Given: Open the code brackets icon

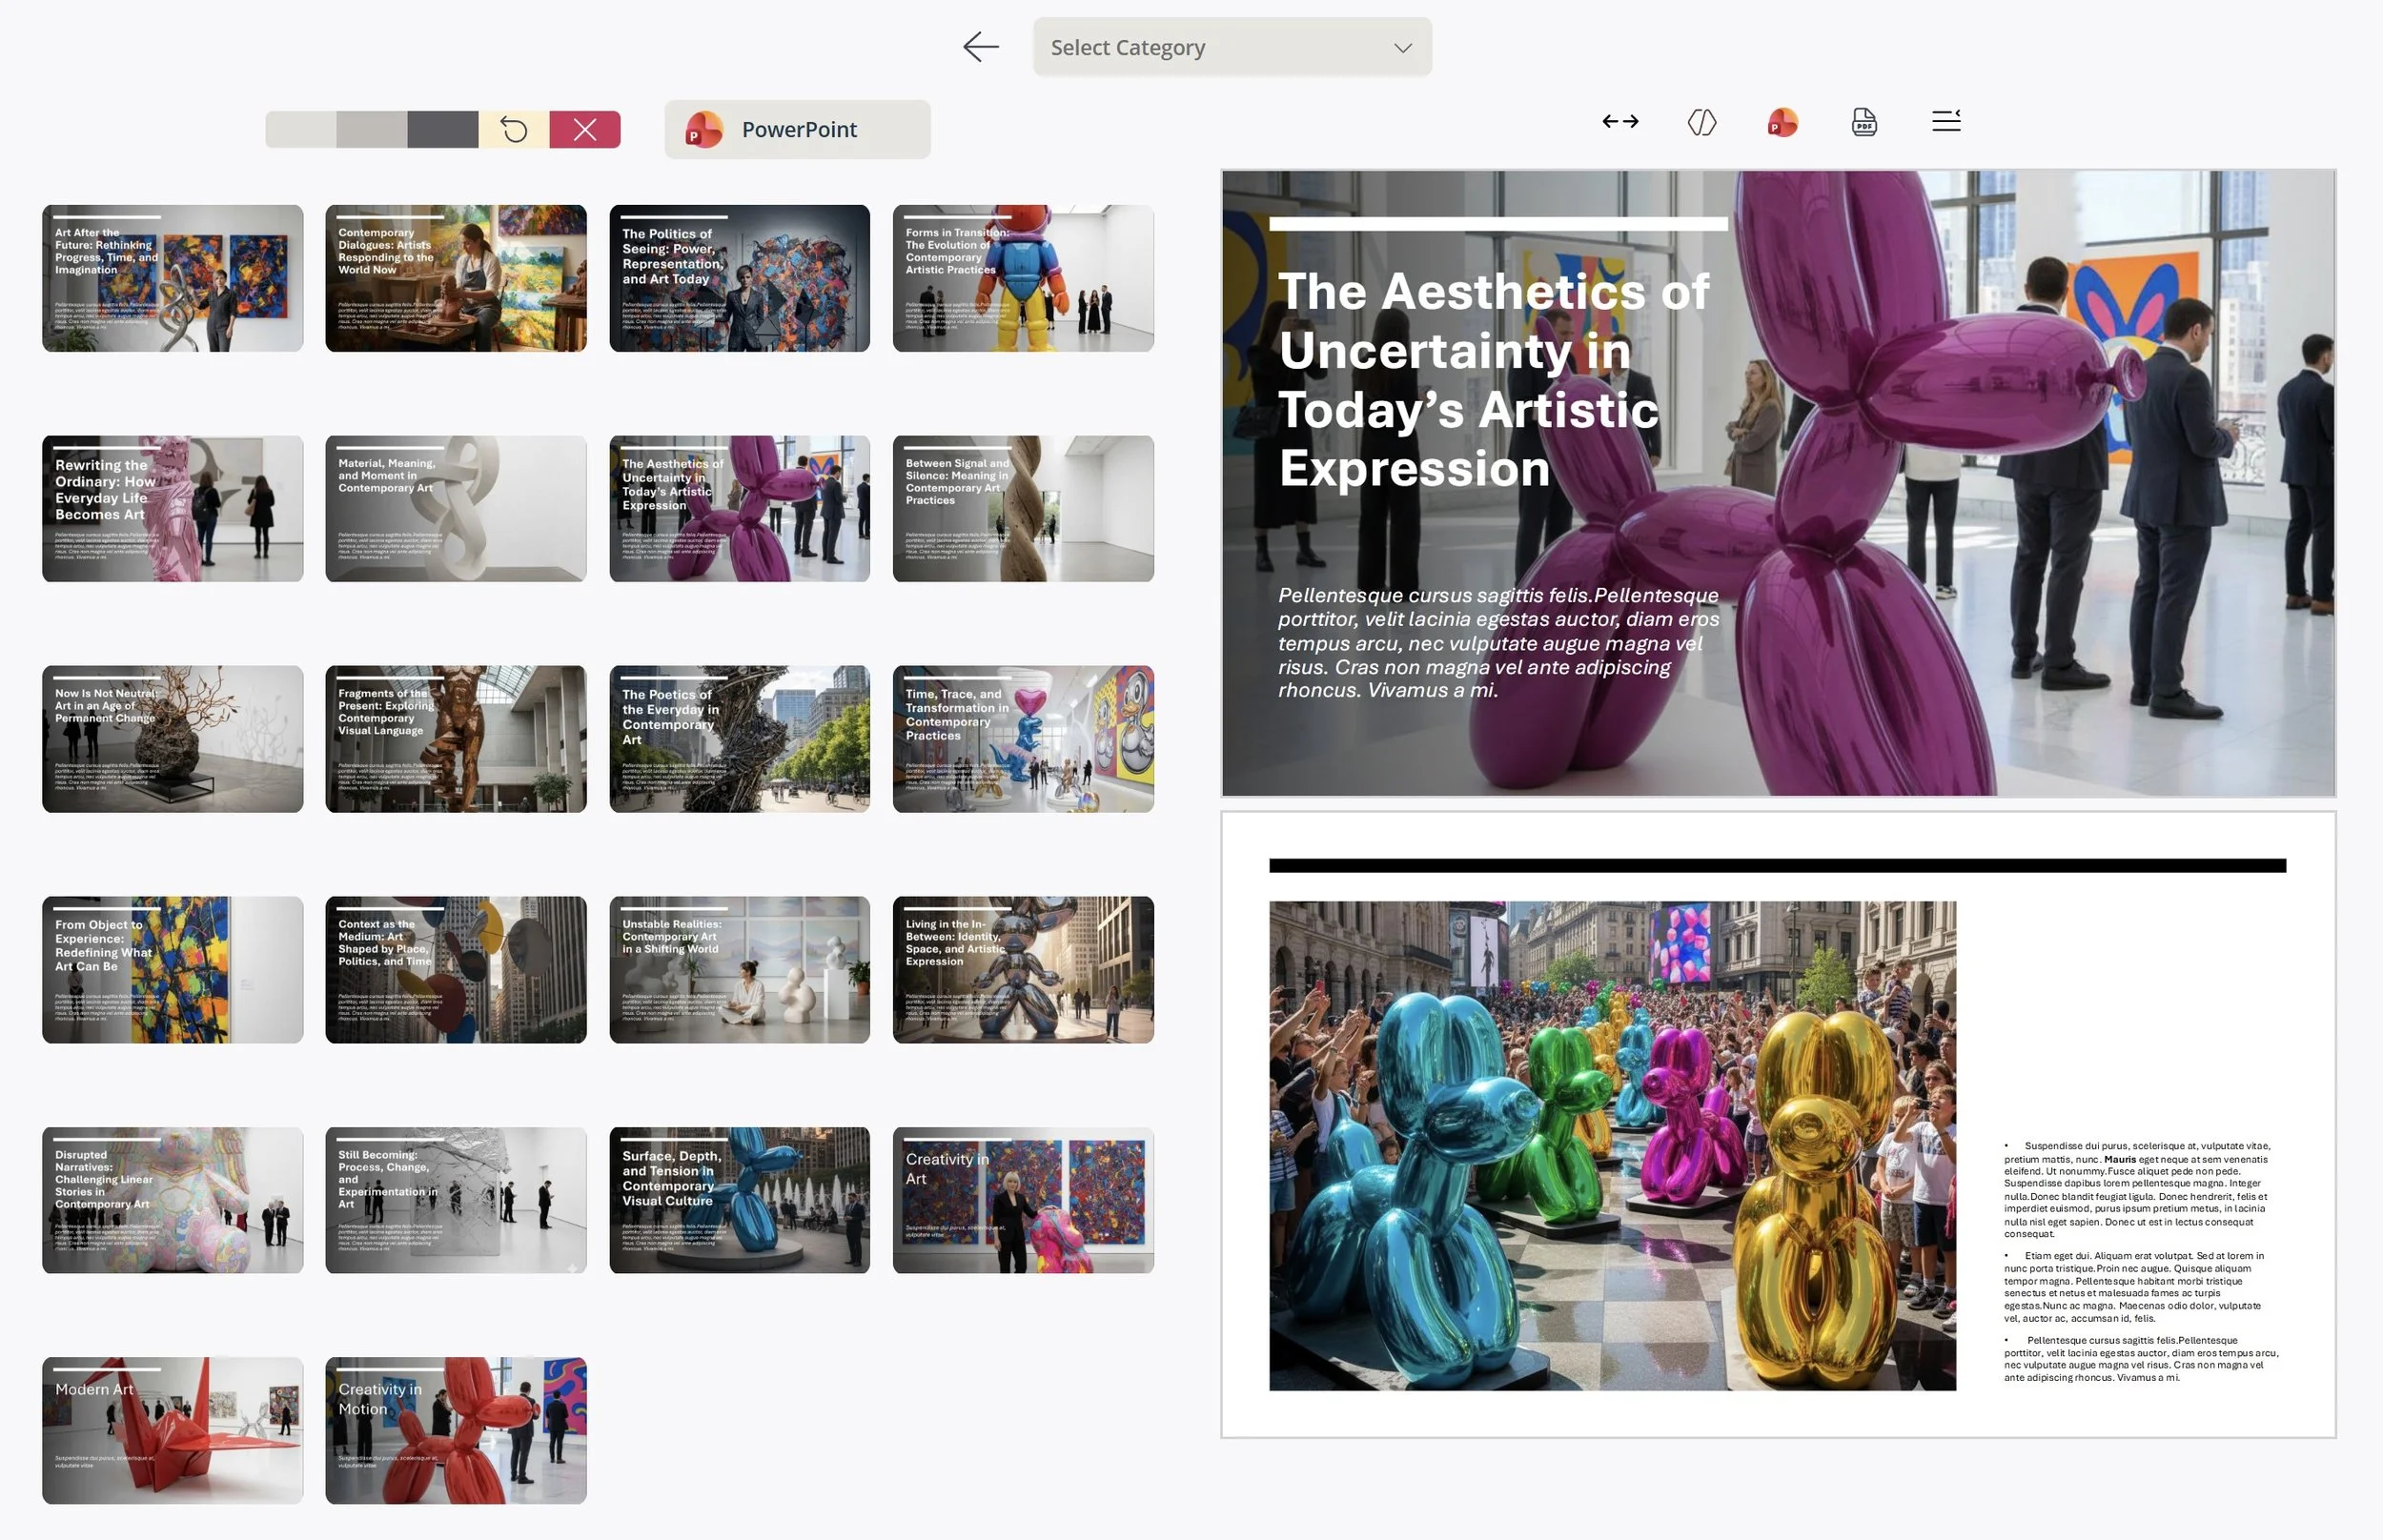Looking at the screenshot, I should coord(1702,122).
